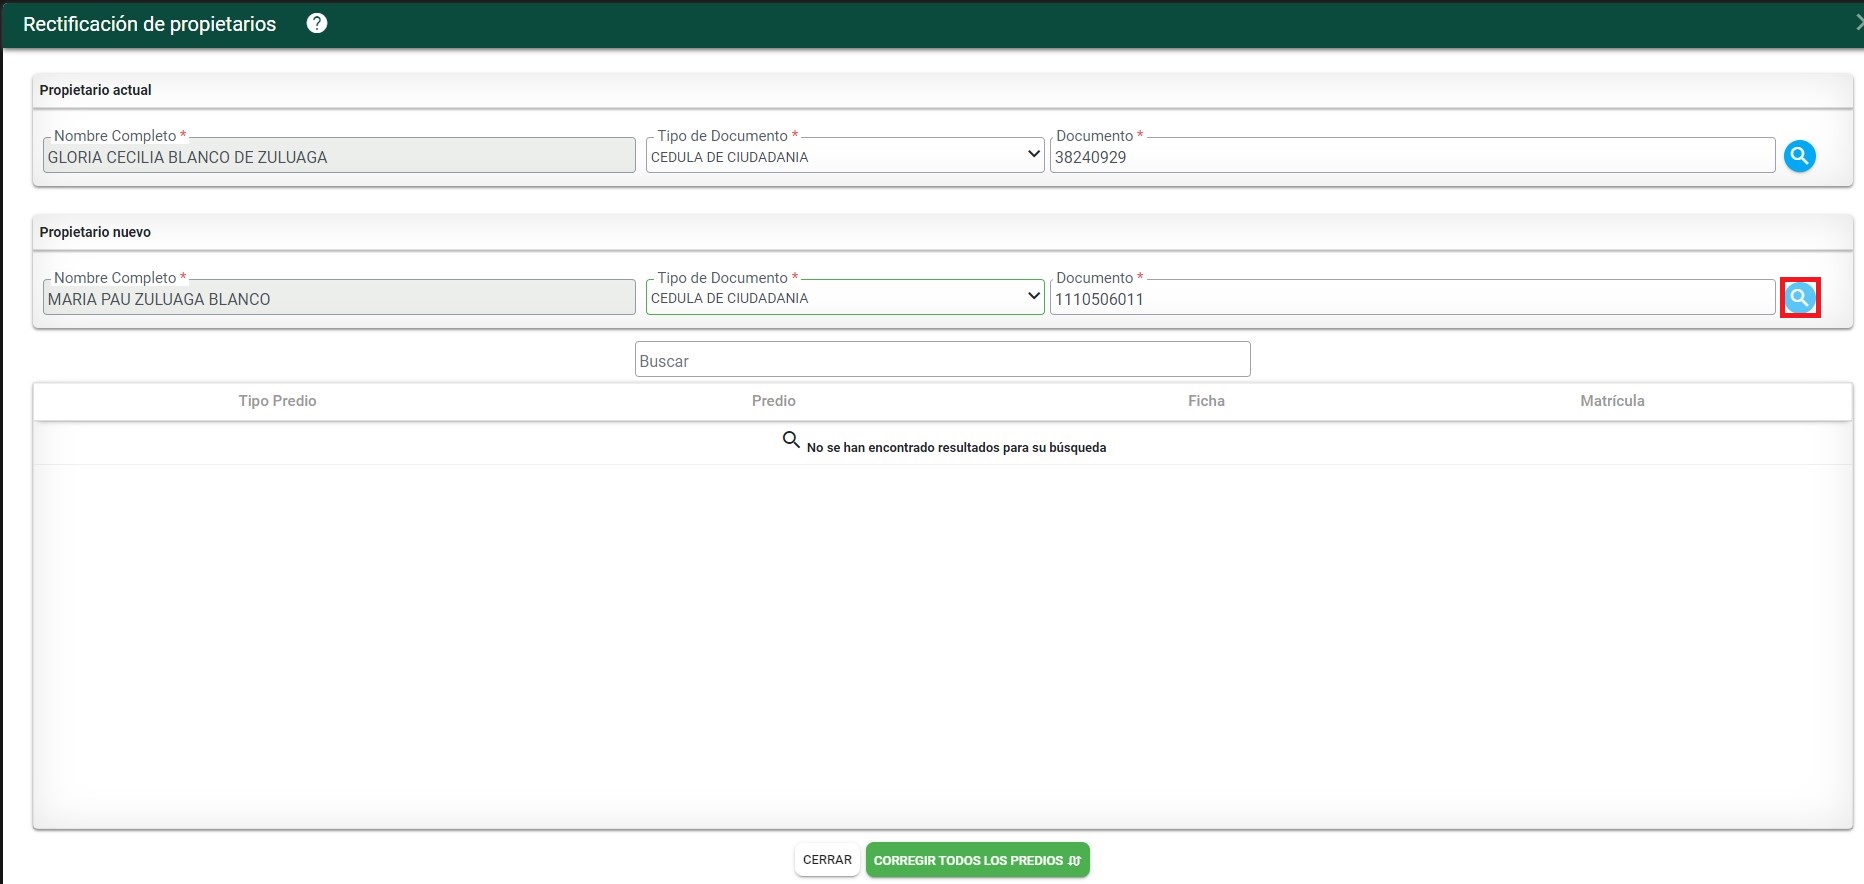Expand new owner's Tipo de Documento dropdown
The height and width of the screenshot is (884, 1864).
tap(844, 298)
